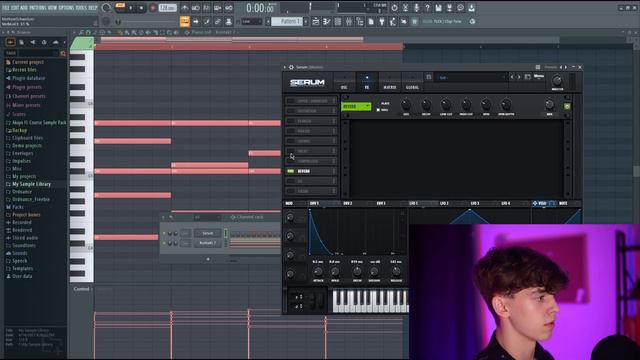Click the download content library icon
Image resolution: width=640 pixels, height=360 pixels.
471,8
